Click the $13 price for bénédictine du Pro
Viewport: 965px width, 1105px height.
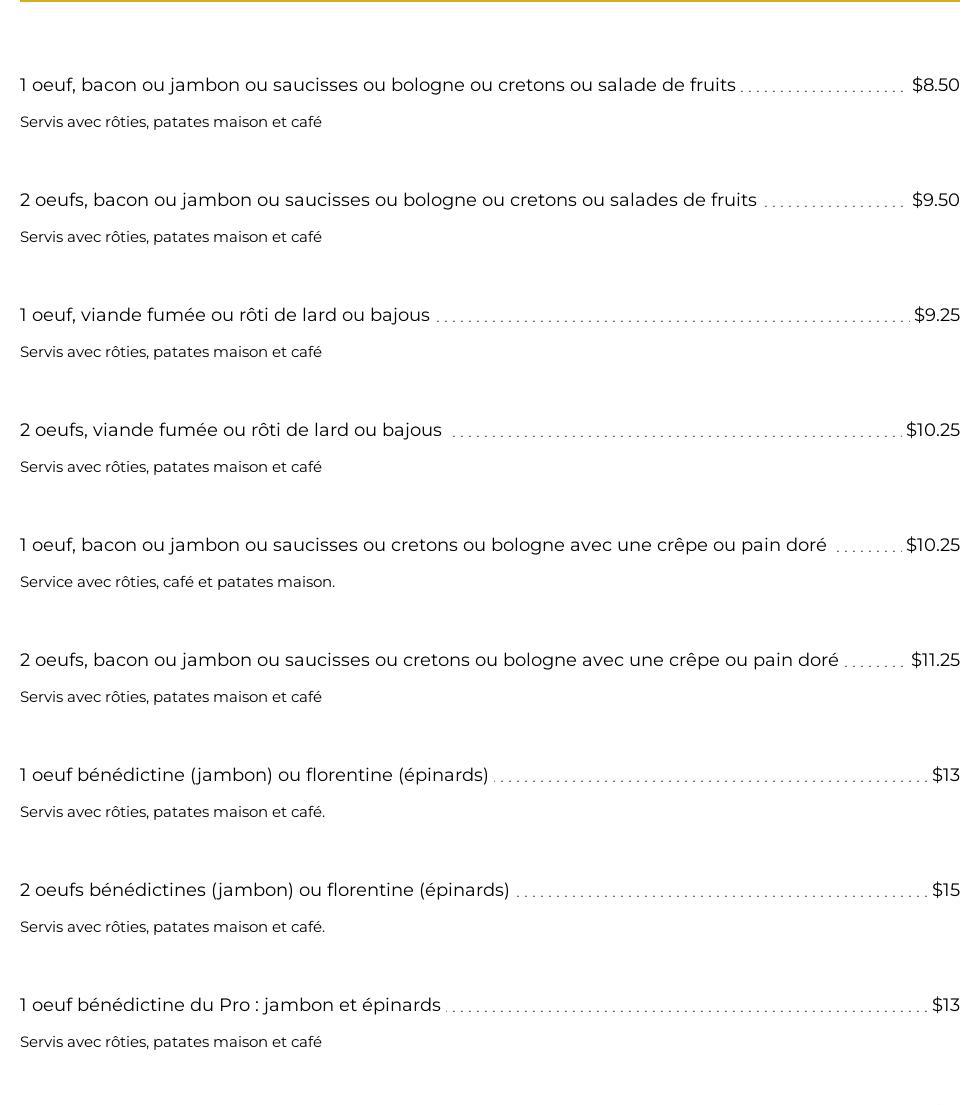[x=945, y=1005]
